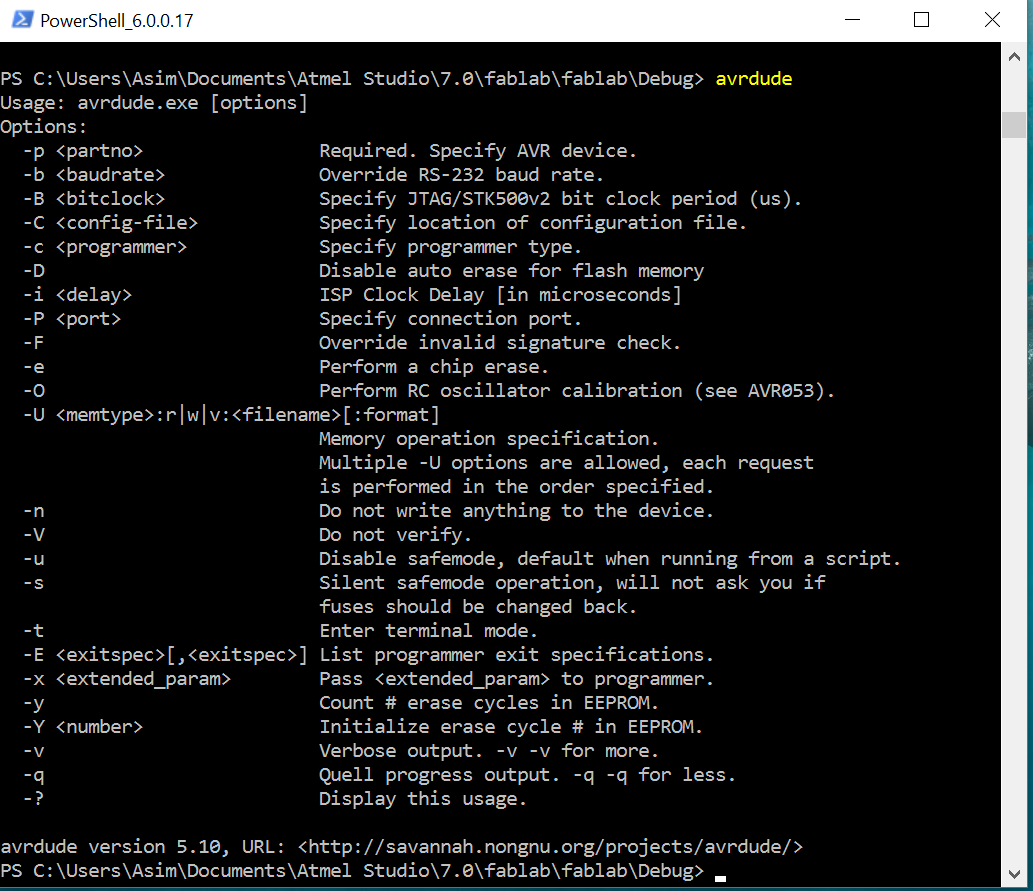Screen dimensions: 1033x891
Task: Click the scrollbar up arrow
Action: [x=1014, y=57]
